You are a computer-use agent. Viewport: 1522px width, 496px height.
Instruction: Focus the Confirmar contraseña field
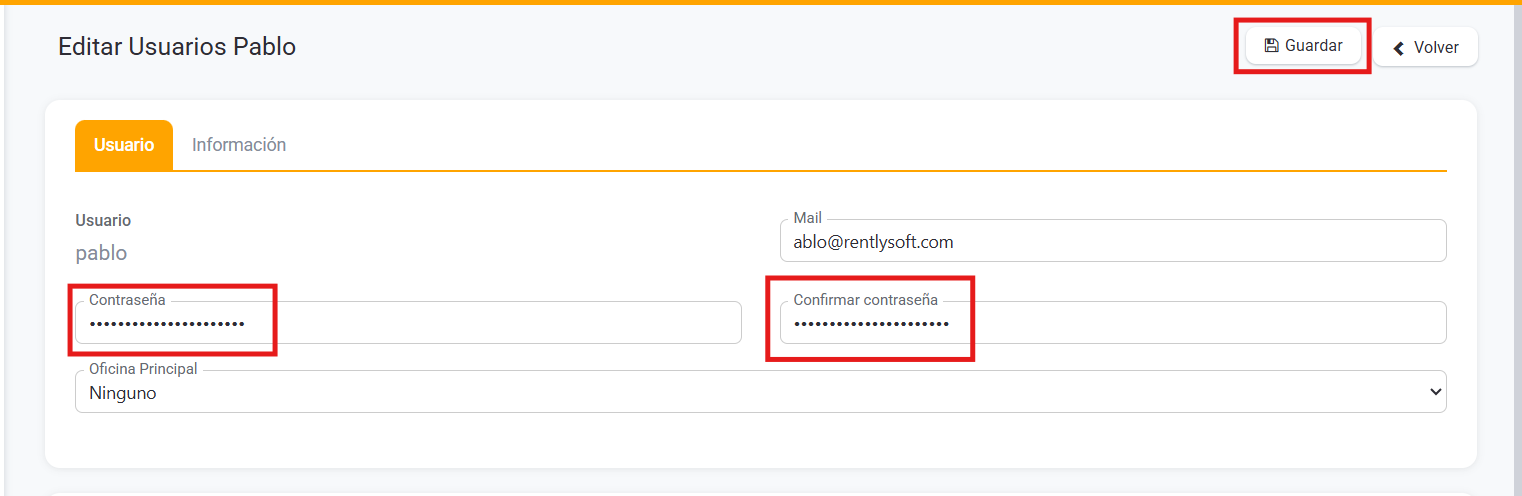coord(1112,324)
